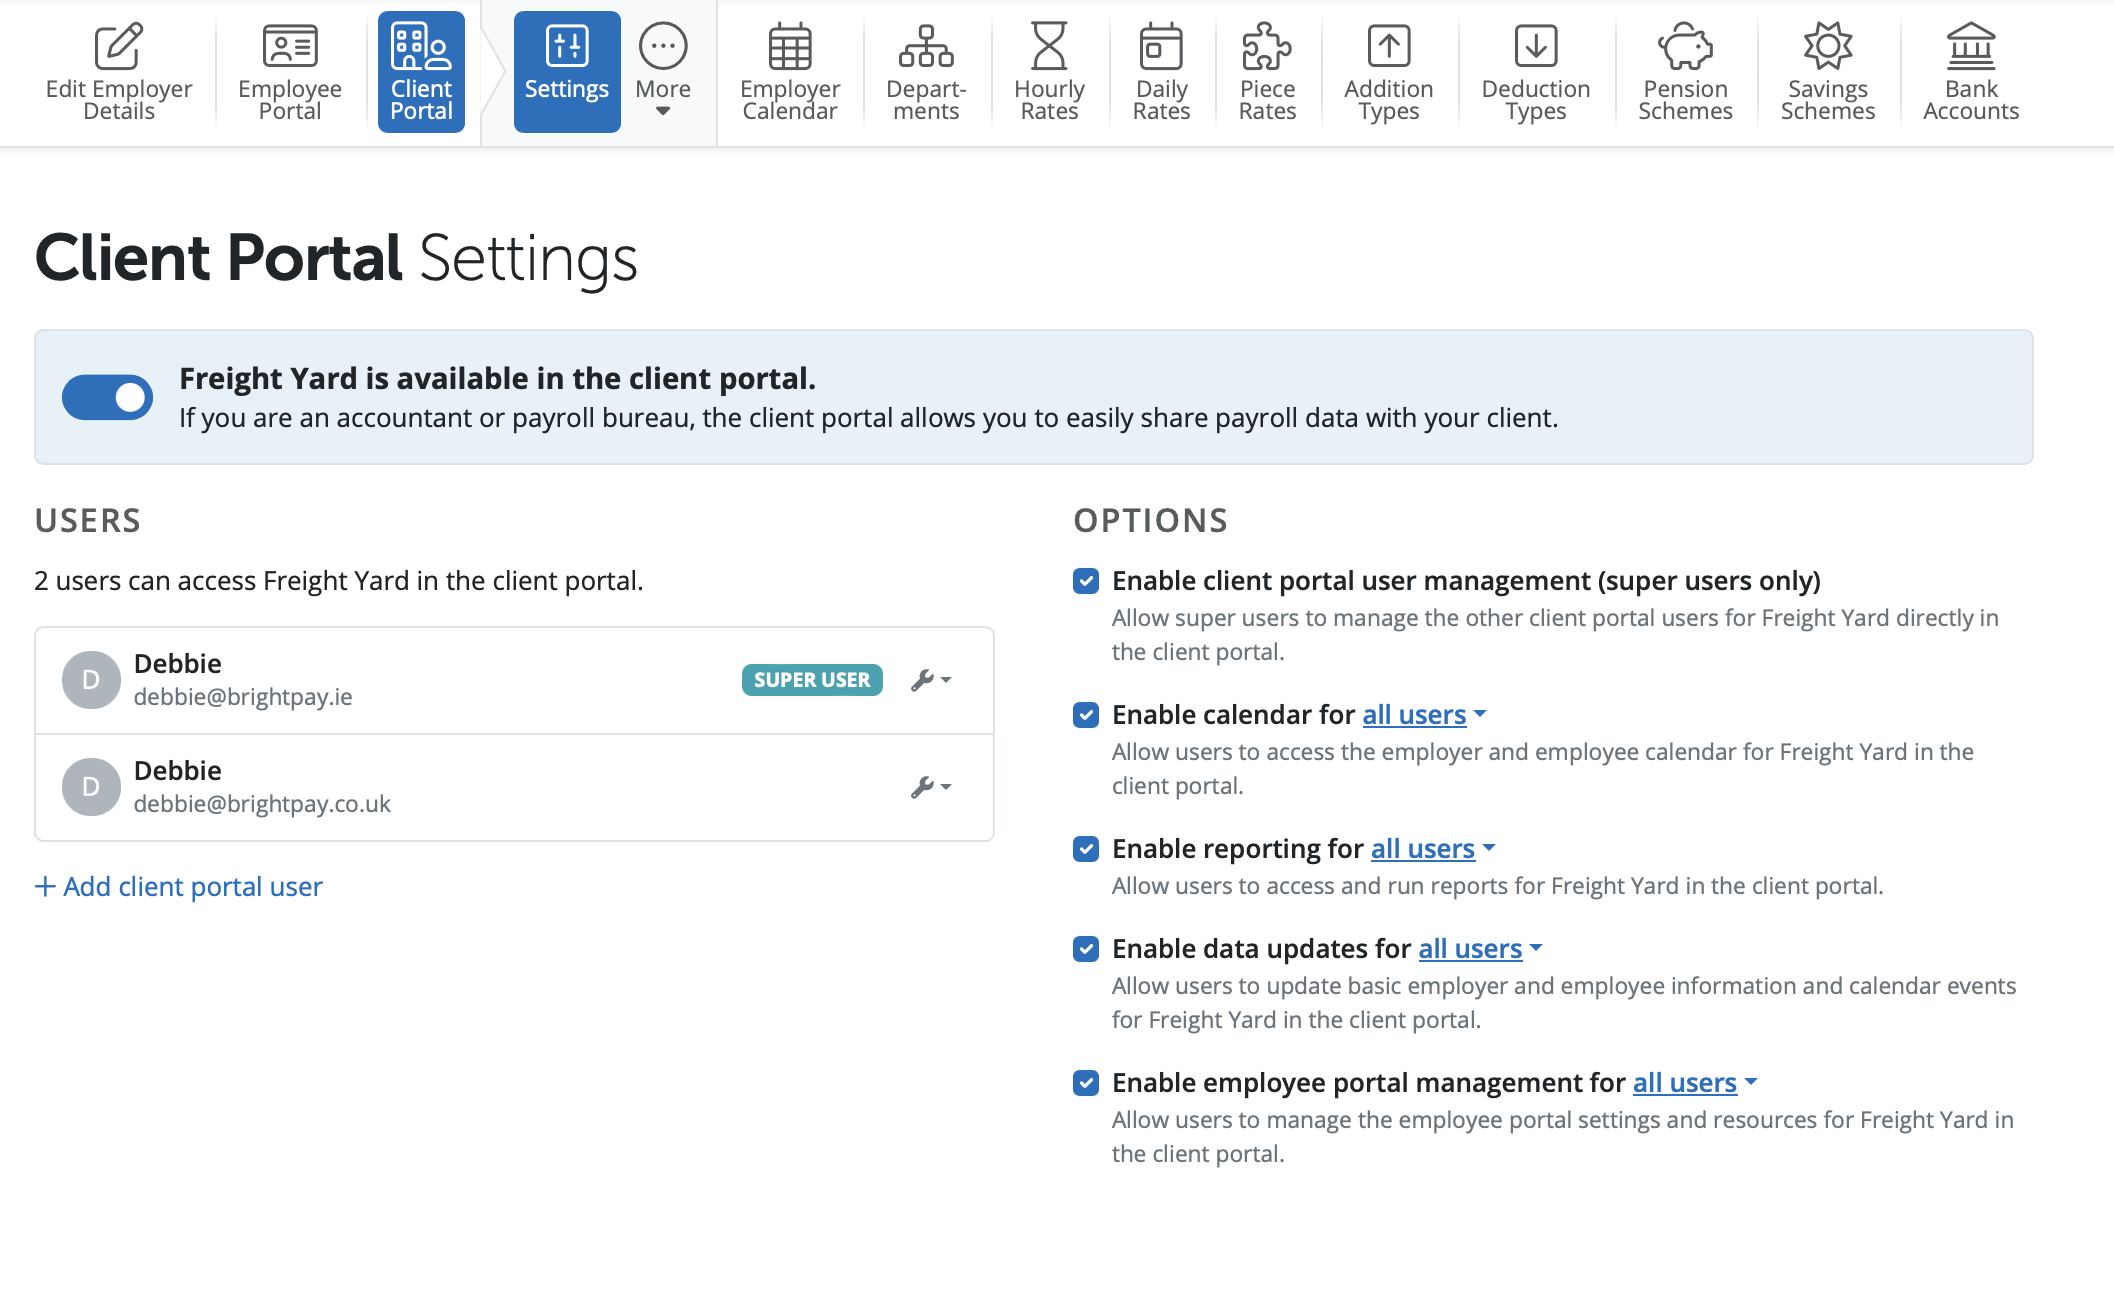
Task: Open wrench menu for debbie@brightpay.co.uk
Action: [930, 787]
